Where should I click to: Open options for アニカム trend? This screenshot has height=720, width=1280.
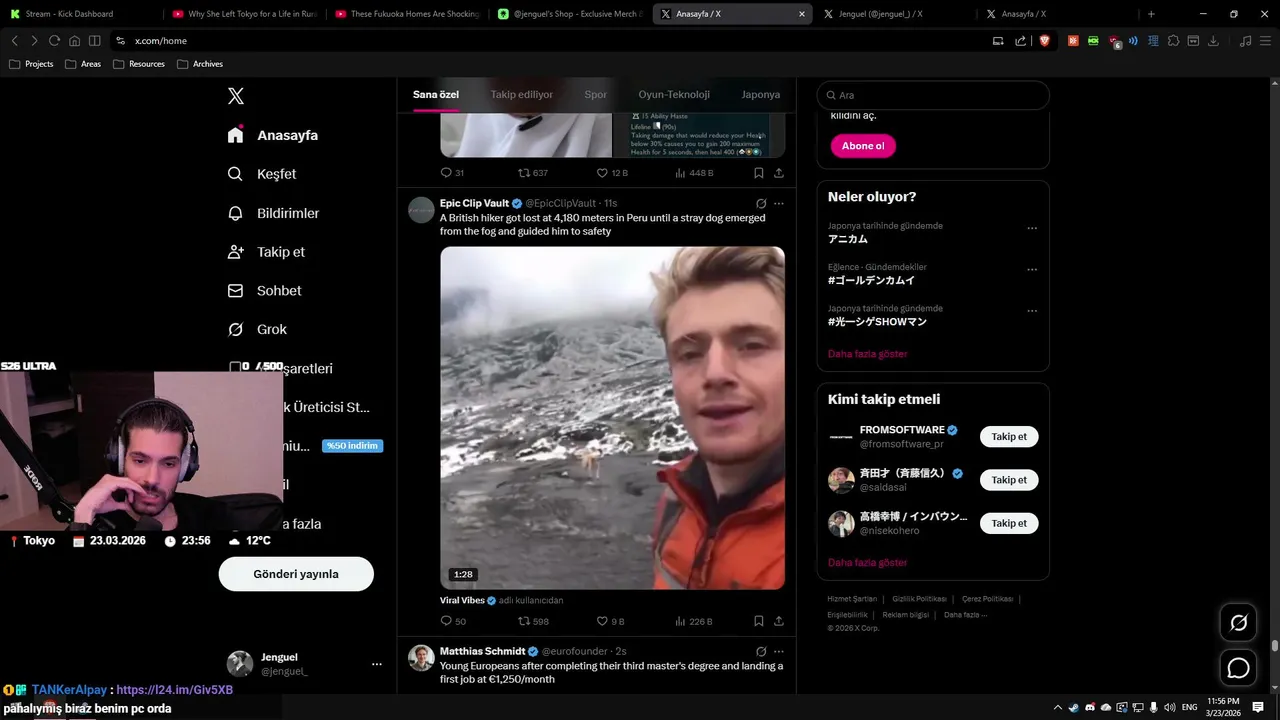pos(1032,228)
